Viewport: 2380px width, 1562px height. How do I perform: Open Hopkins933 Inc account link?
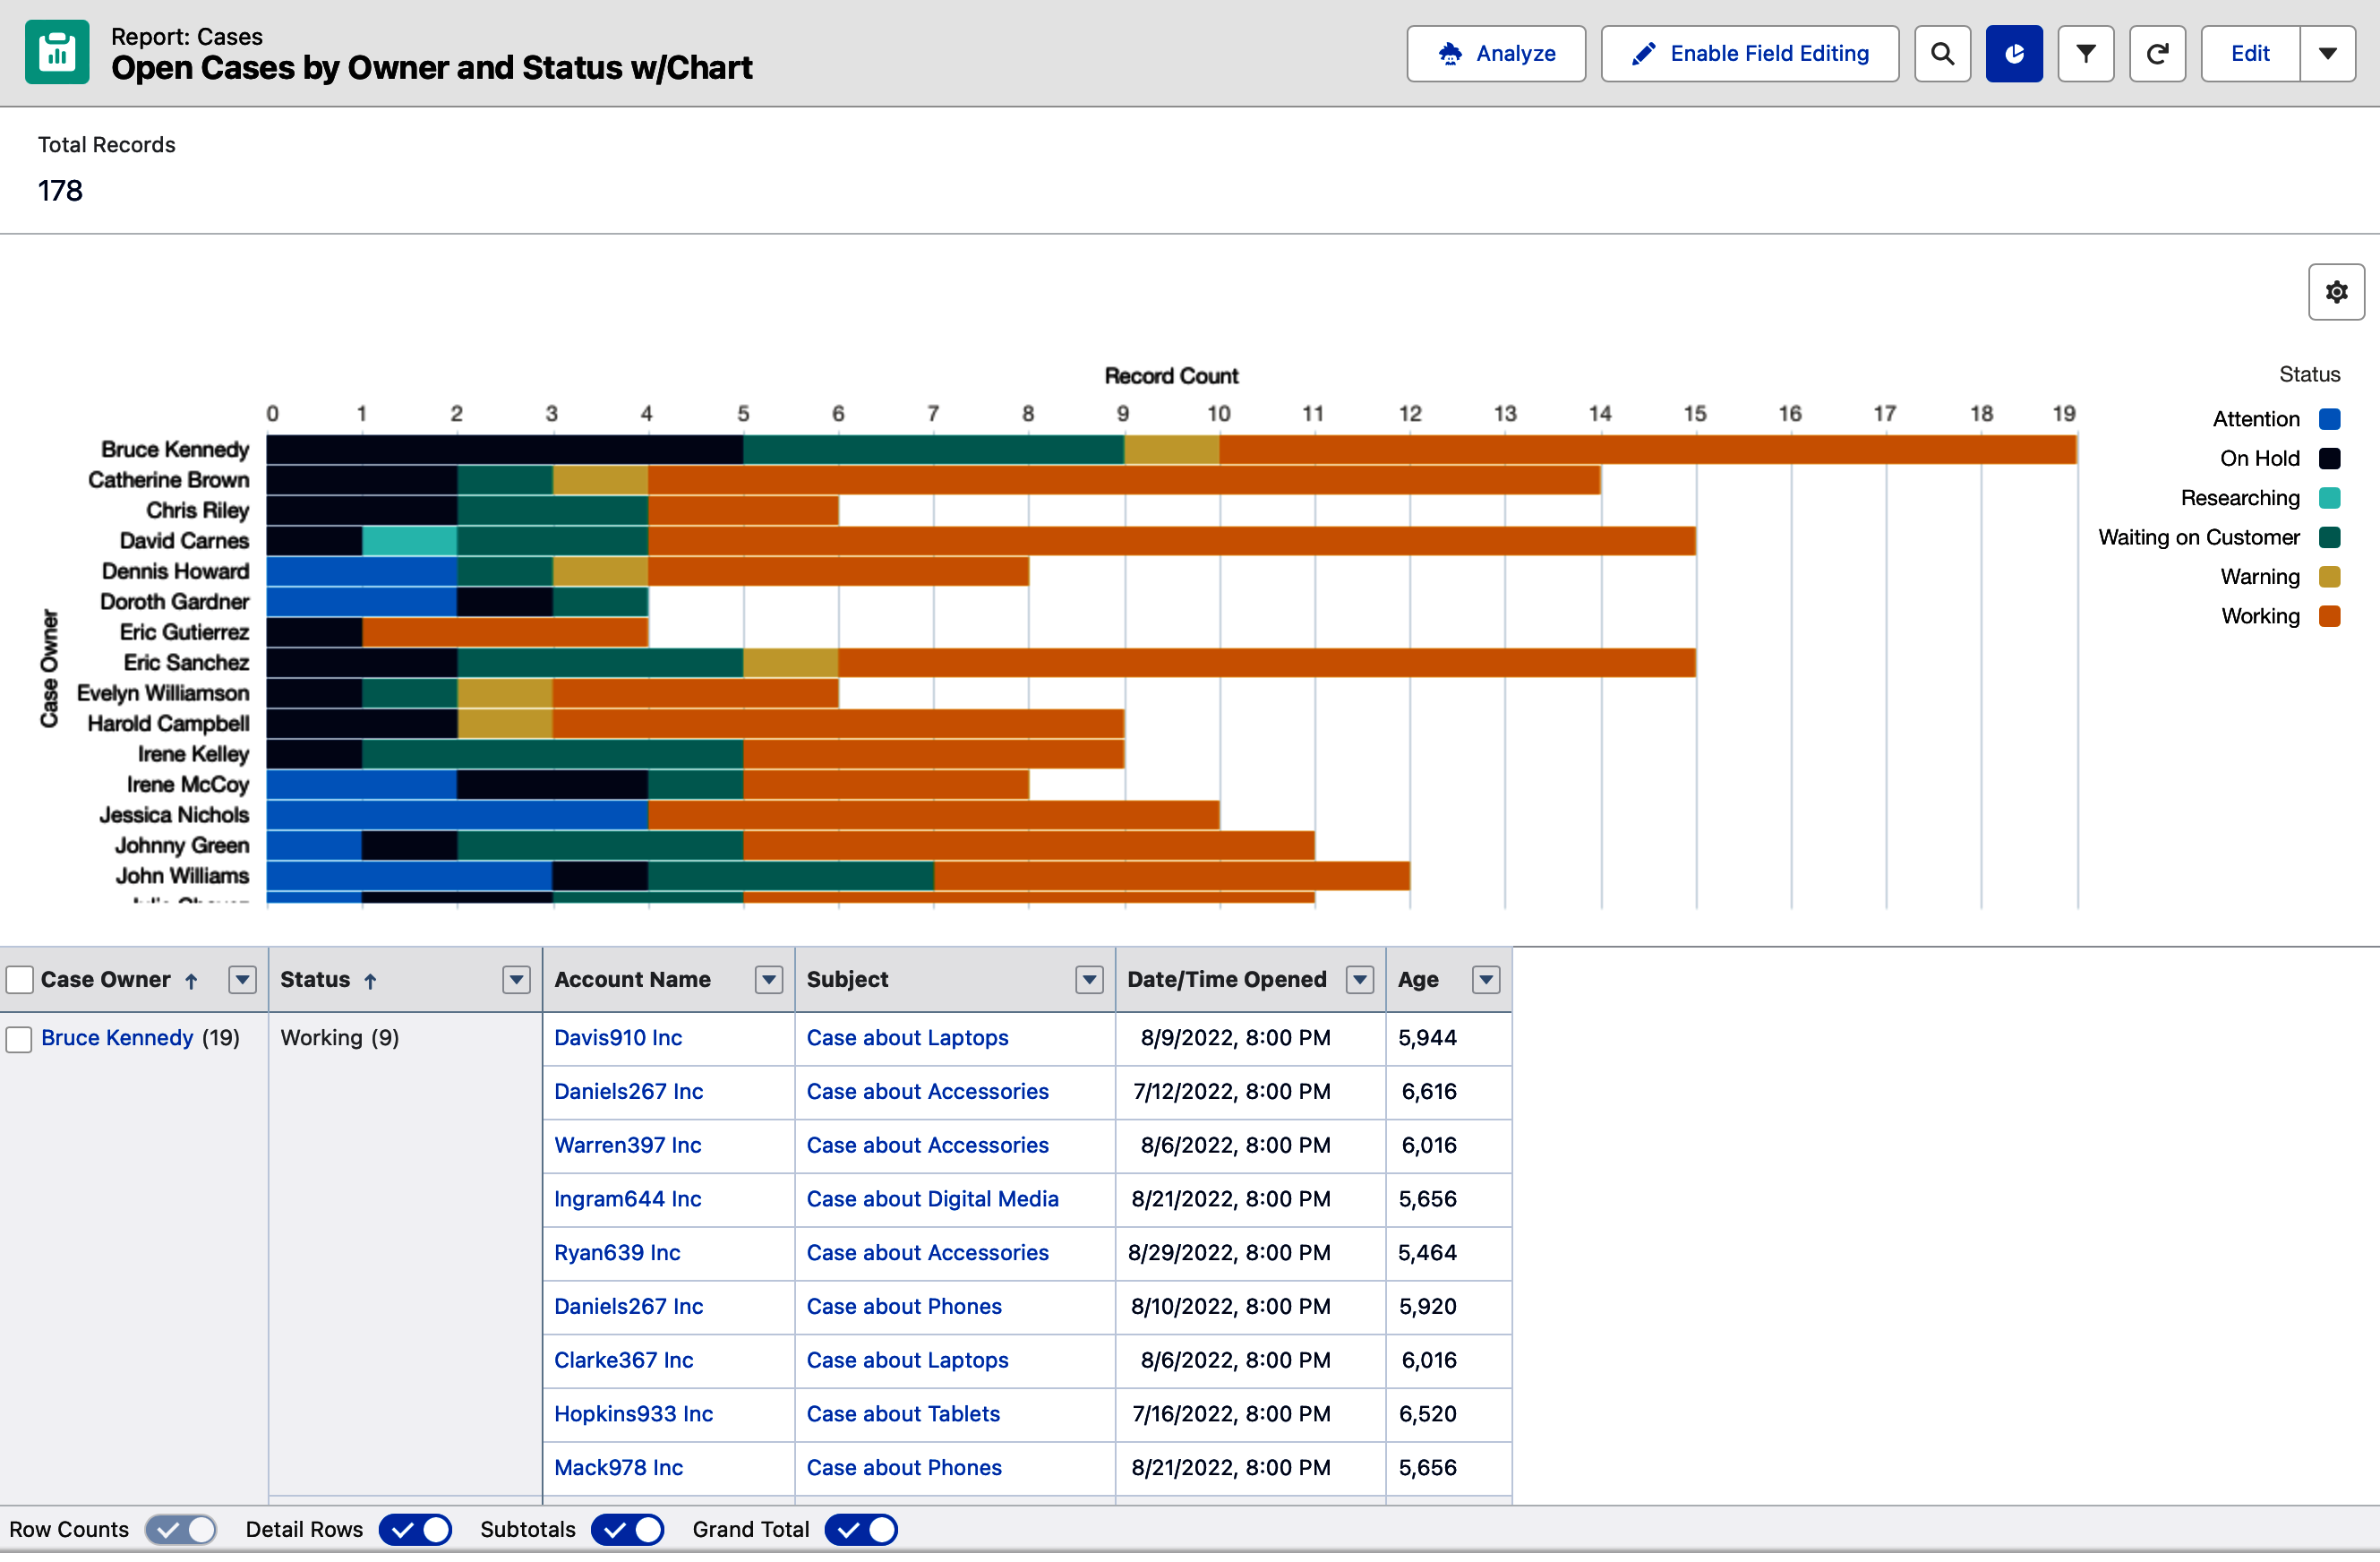click(634, 1416)
